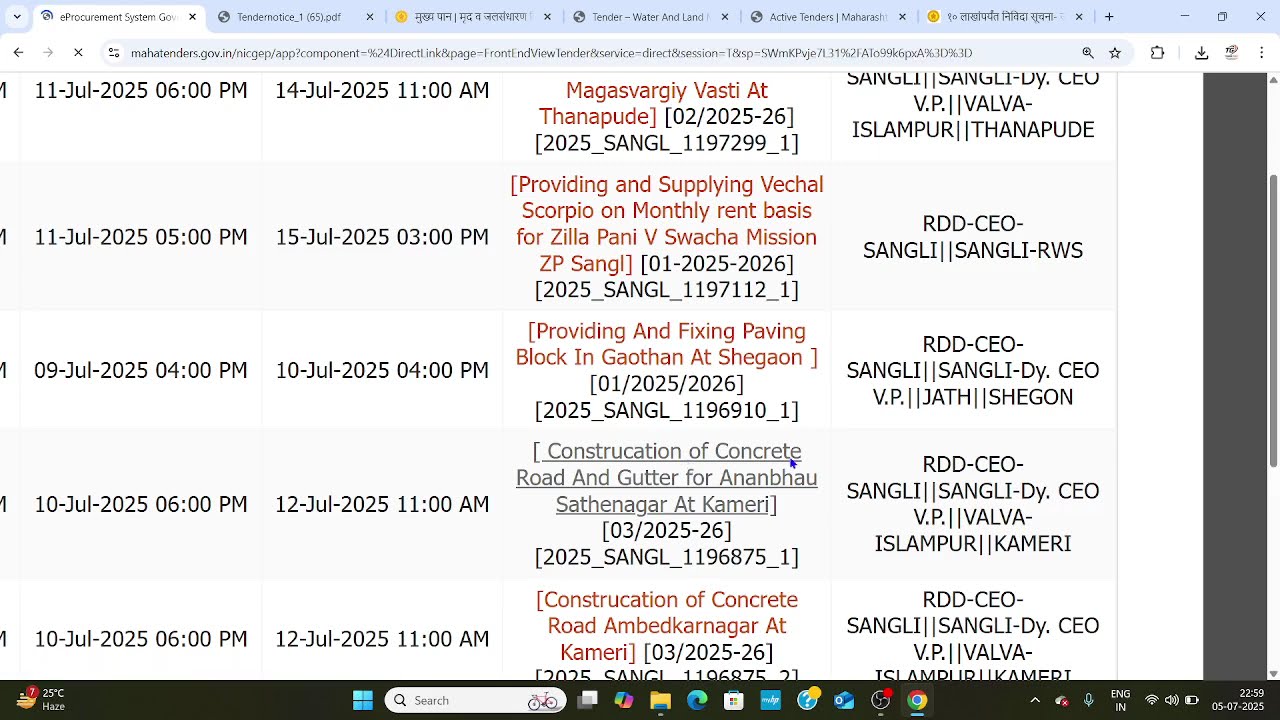Open the Paving Block At Shegaon tender
The width and height of the screenshot is (1280, 720).
point(666,344)
